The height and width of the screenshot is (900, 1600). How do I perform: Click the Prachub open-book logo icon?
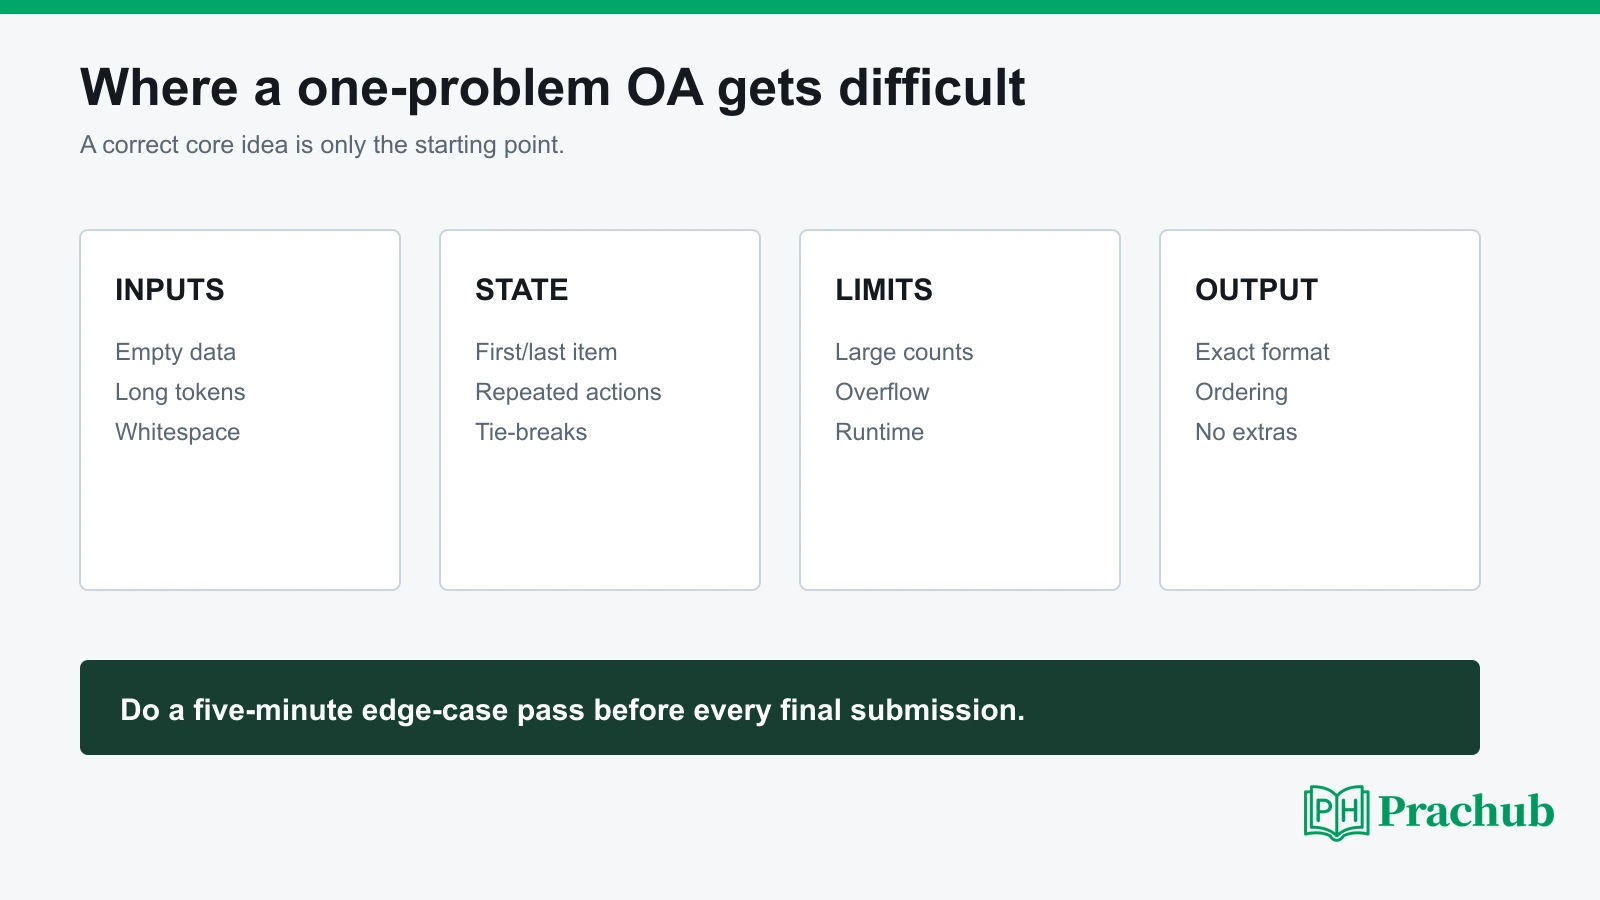point(1337,812)
